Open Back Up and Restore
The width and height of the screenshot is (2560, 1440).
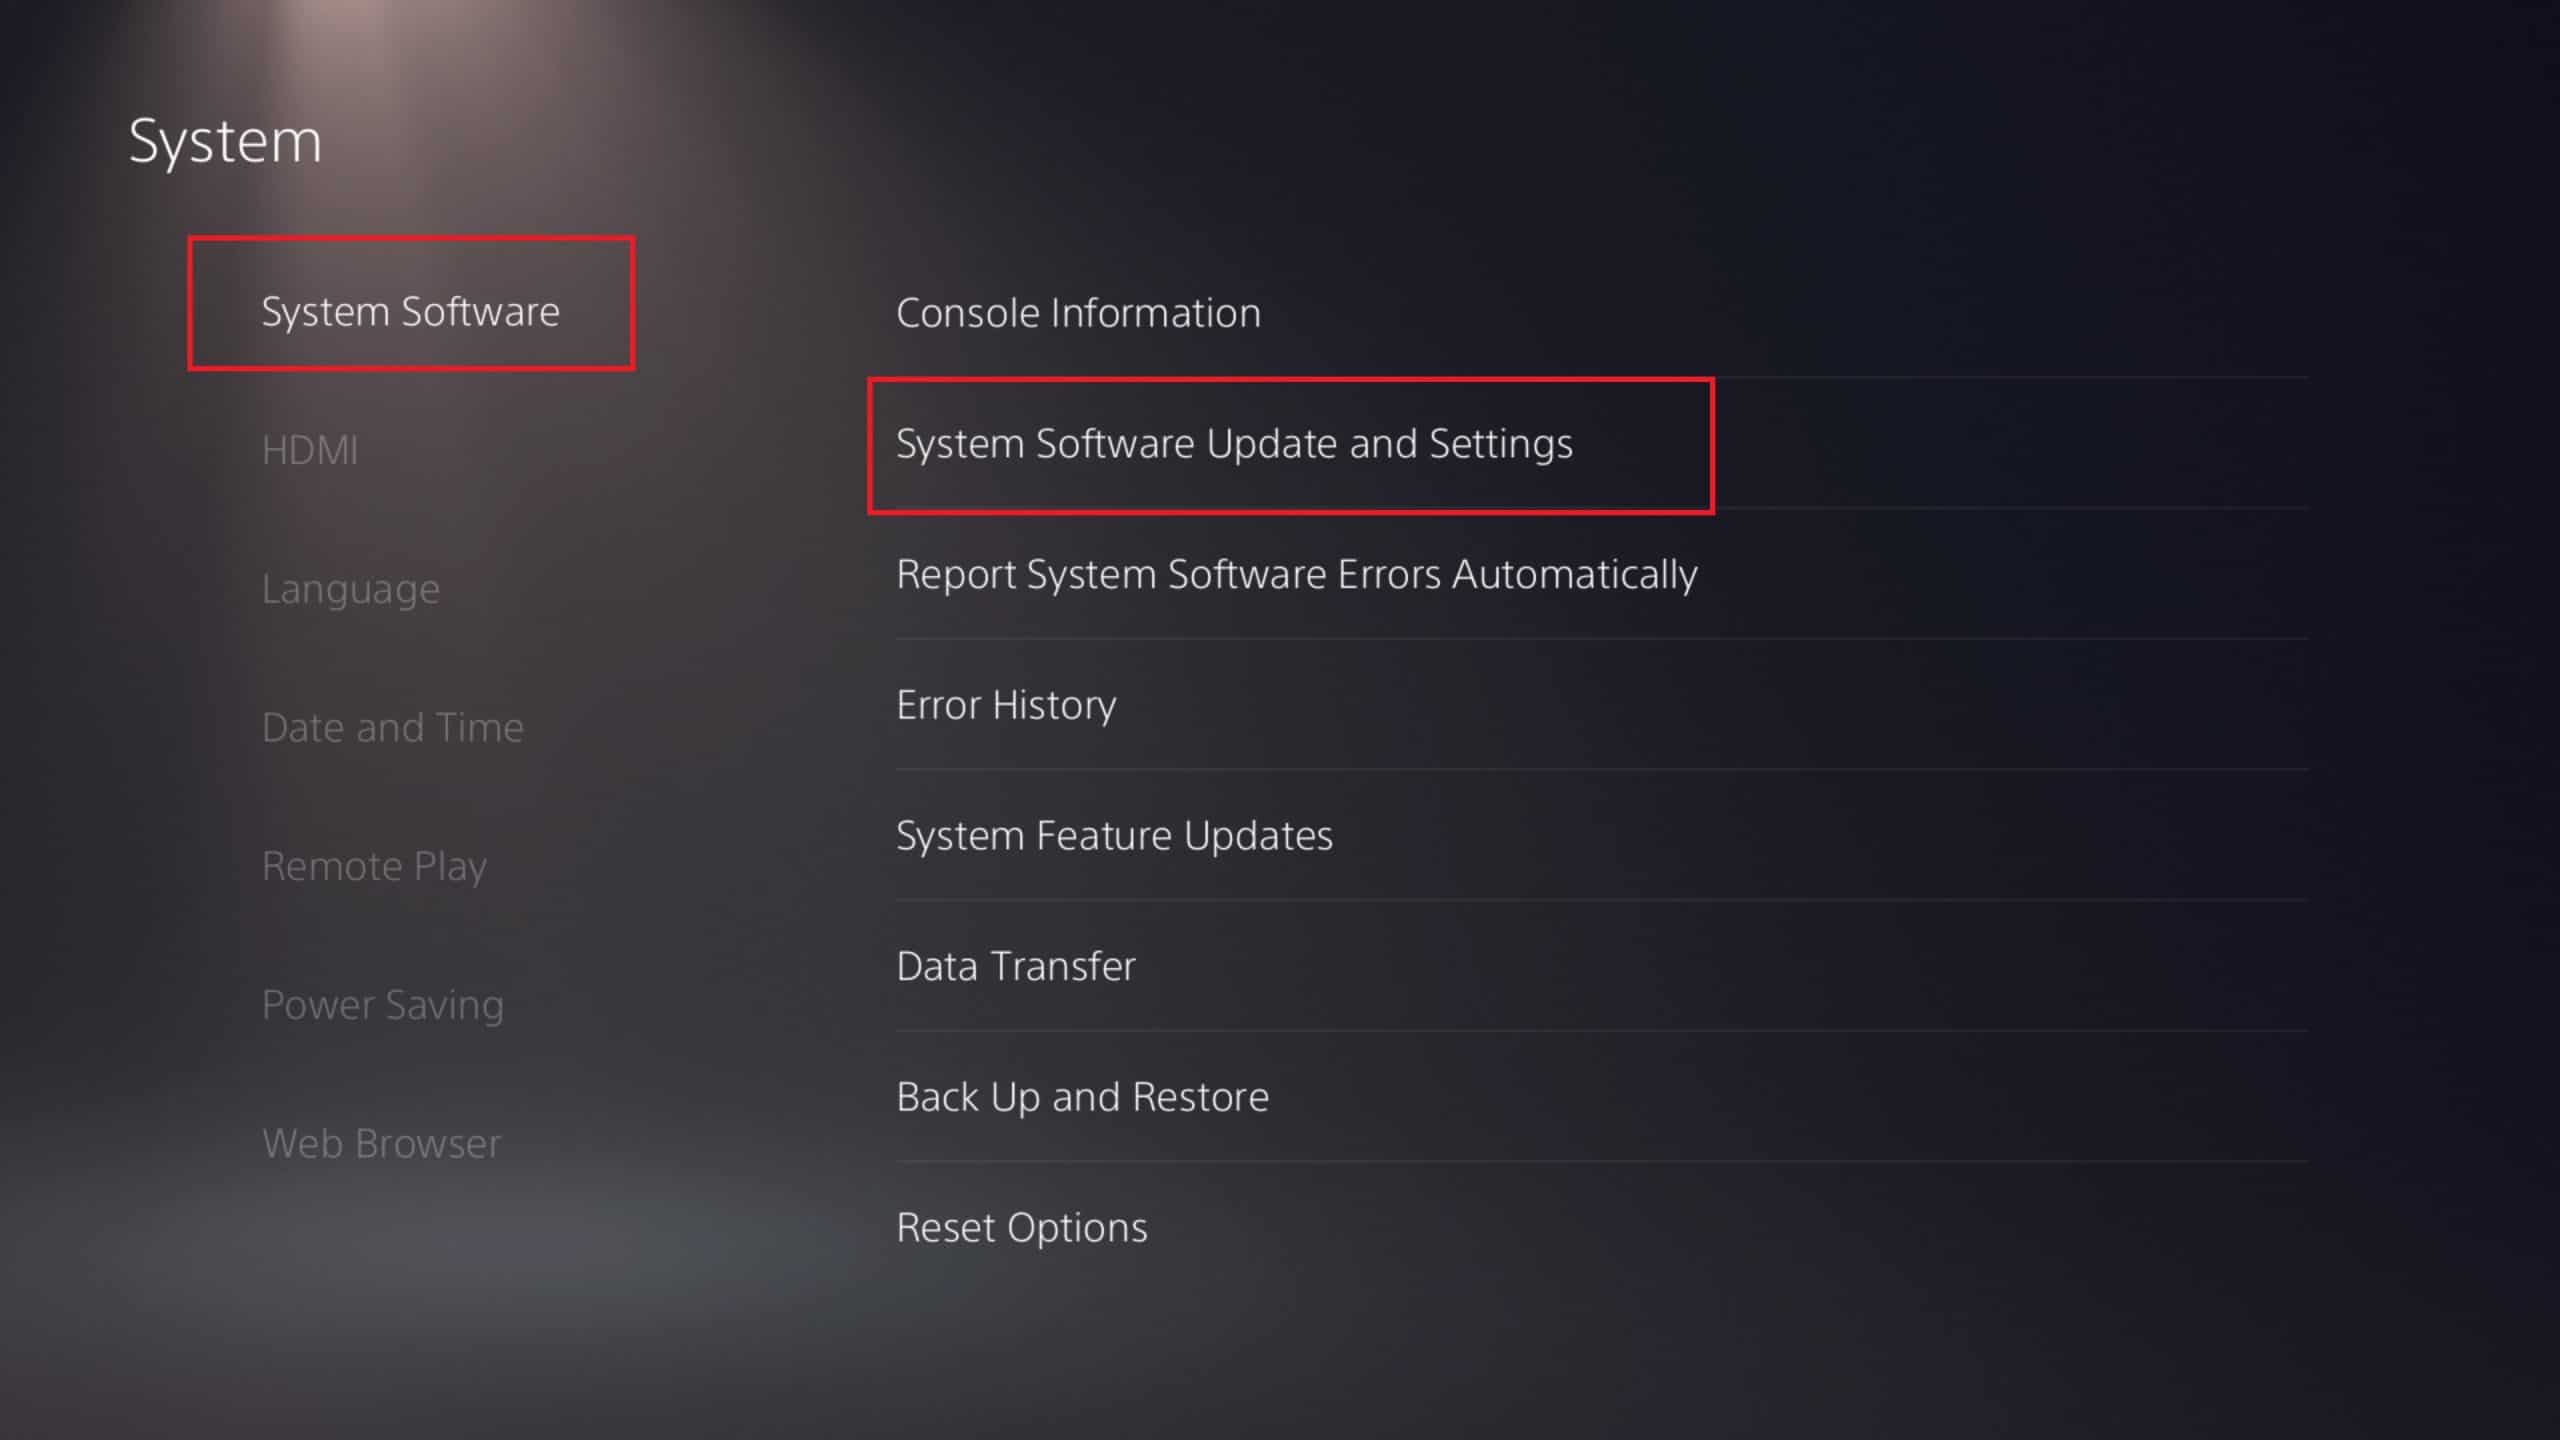click(x=1082, y=1097)
